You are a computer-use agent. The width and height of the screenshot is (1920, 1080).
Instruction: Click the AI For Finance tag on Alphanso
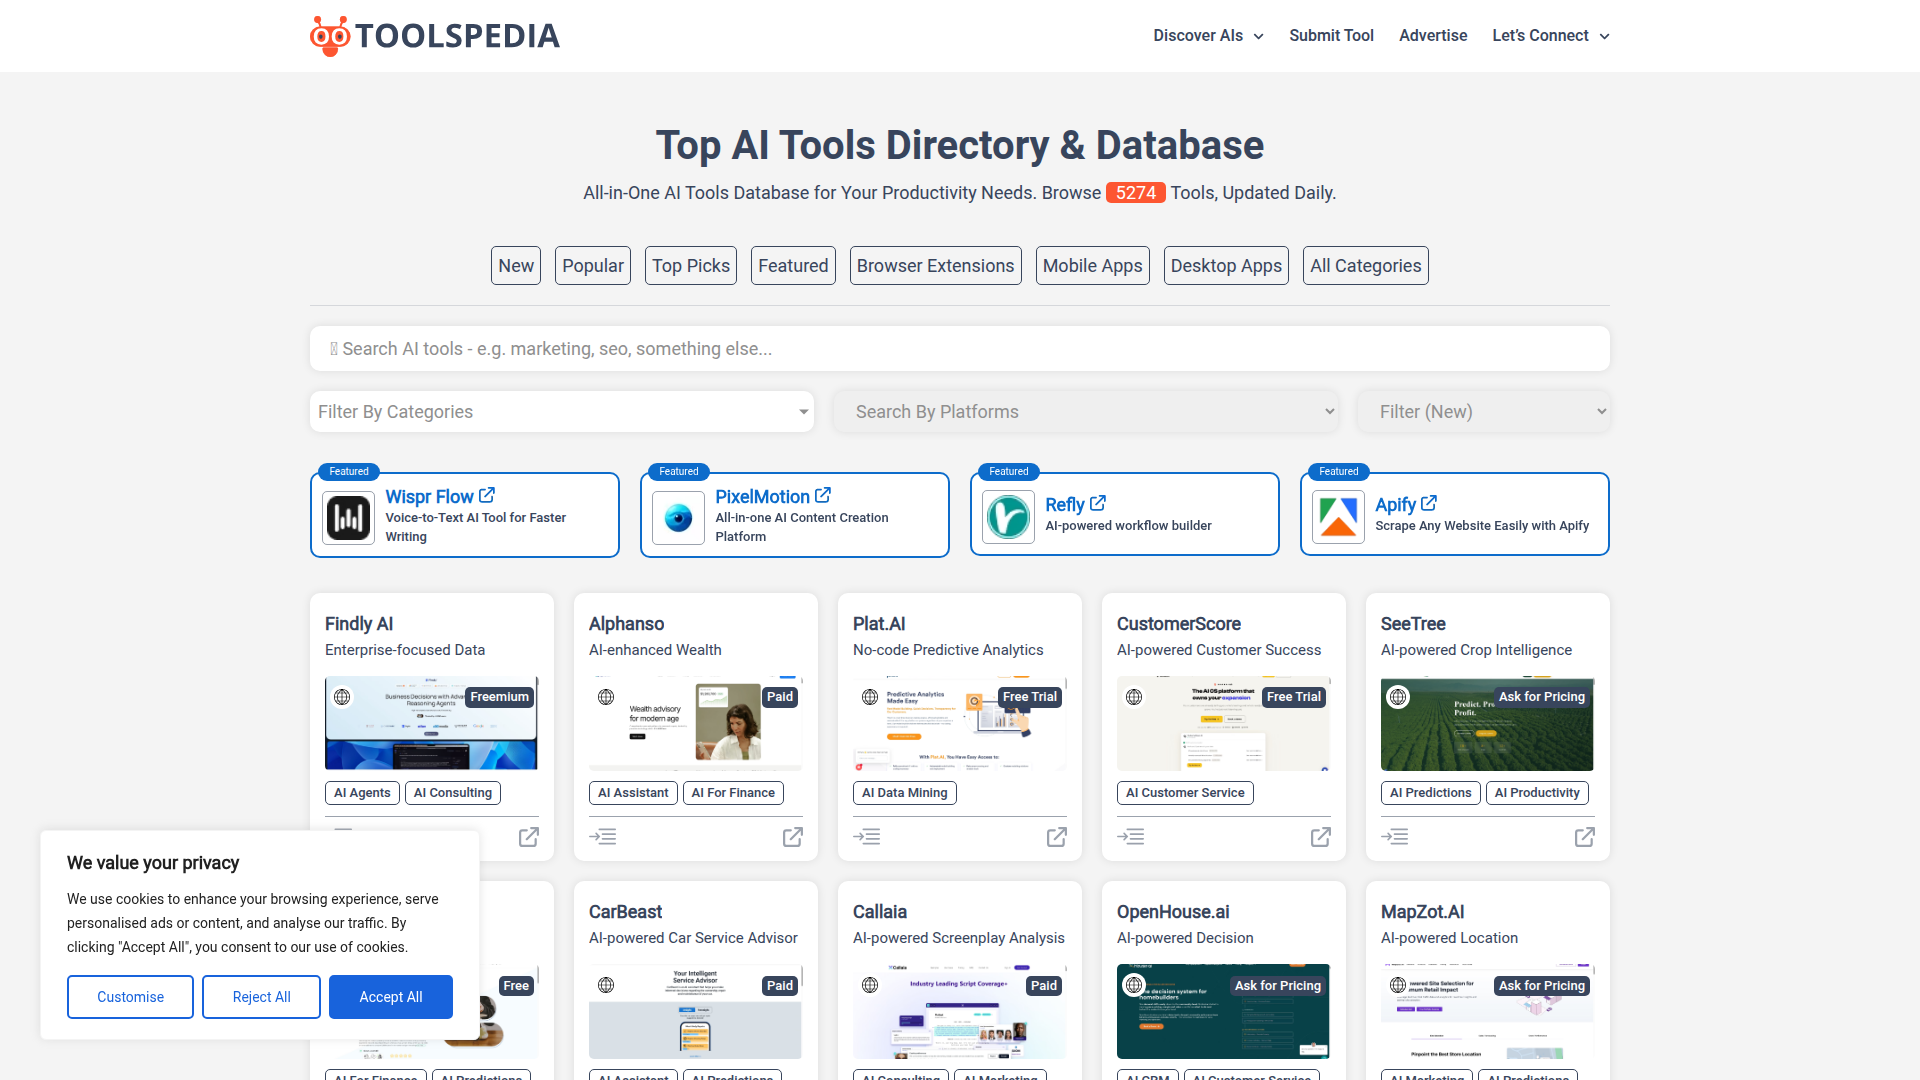click(x=733, y=793)
